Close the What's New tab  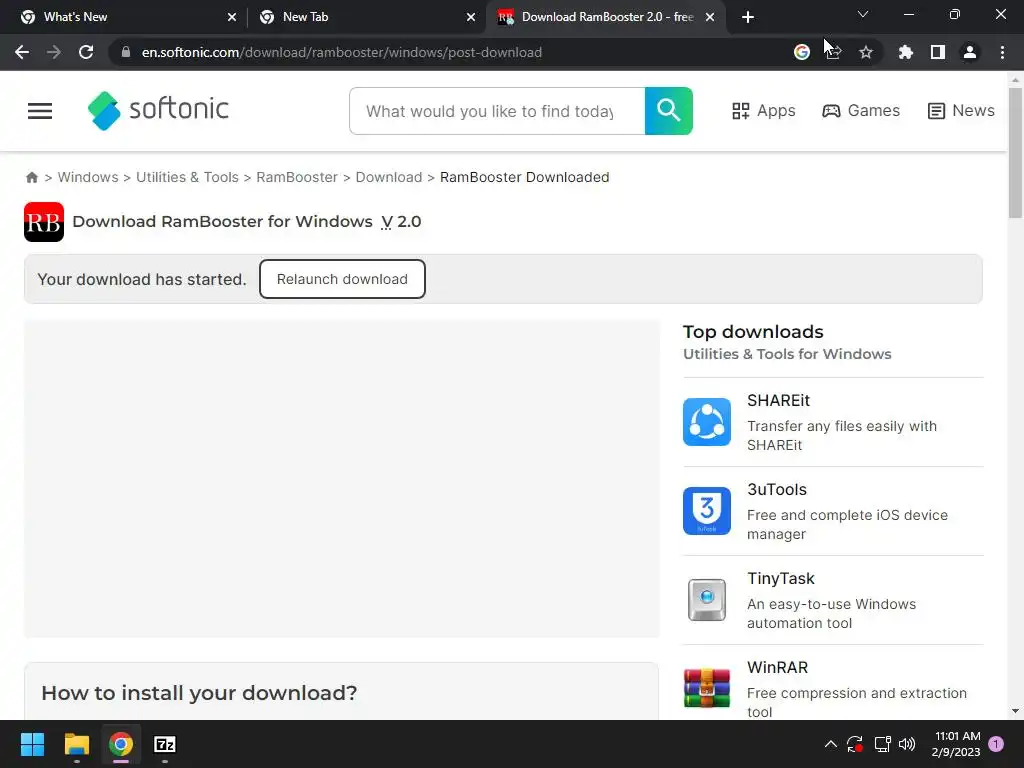point(232,17)
